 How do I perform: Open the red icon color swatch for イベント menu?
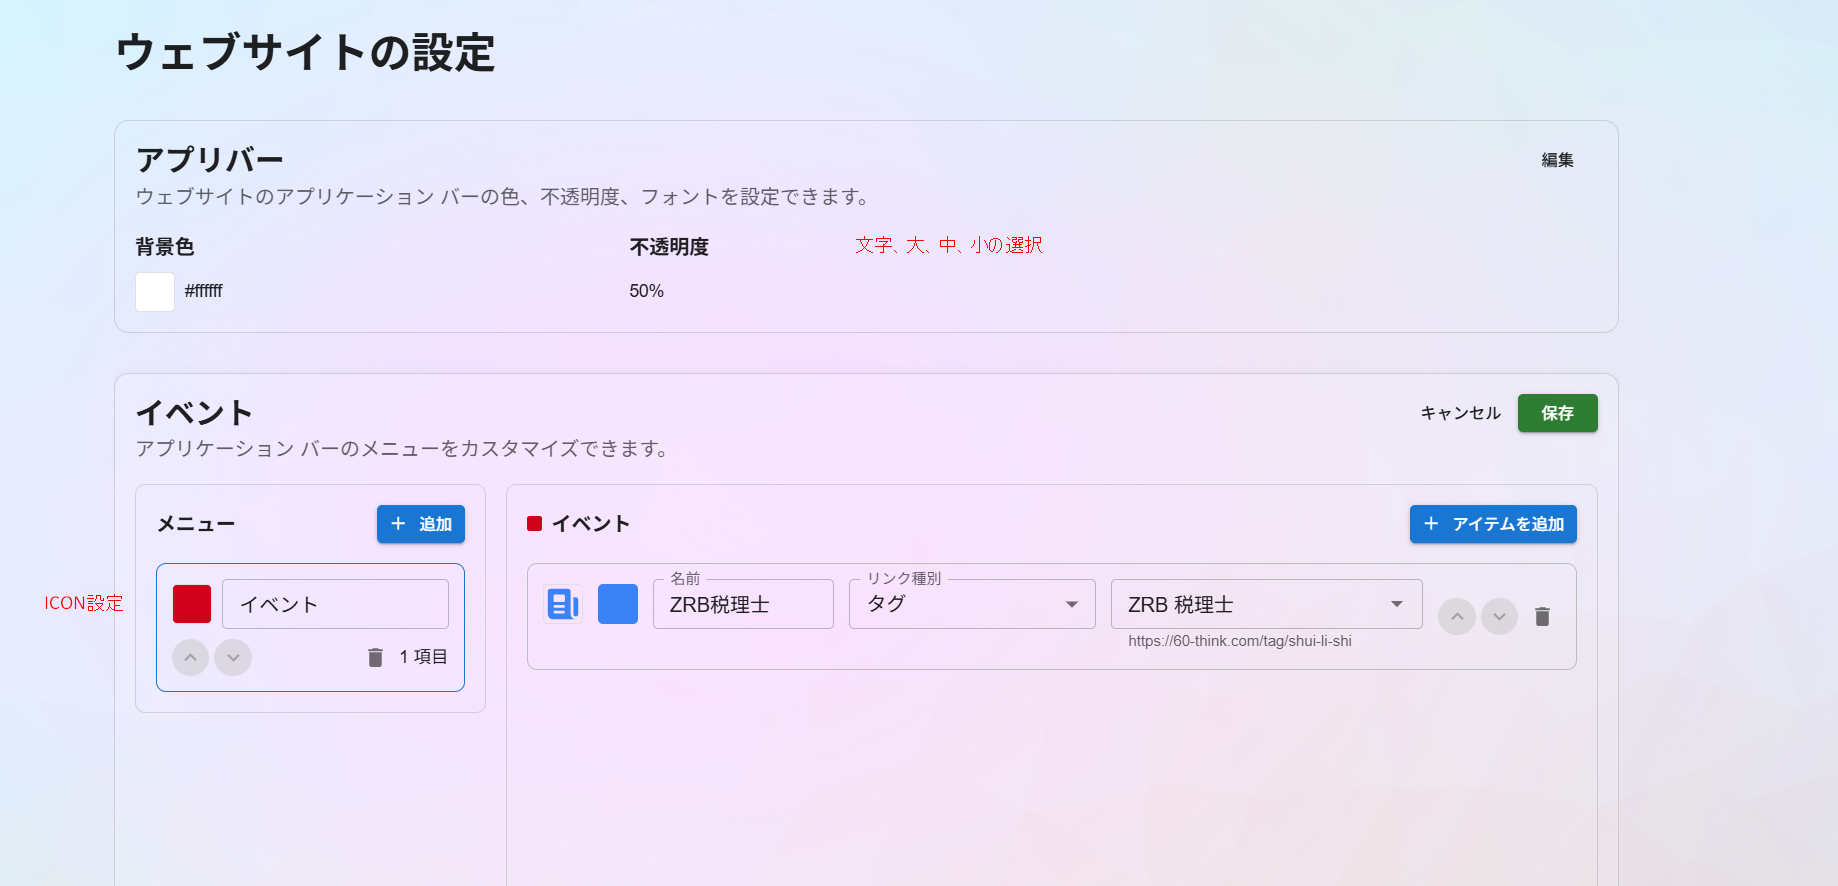(192, 604)
